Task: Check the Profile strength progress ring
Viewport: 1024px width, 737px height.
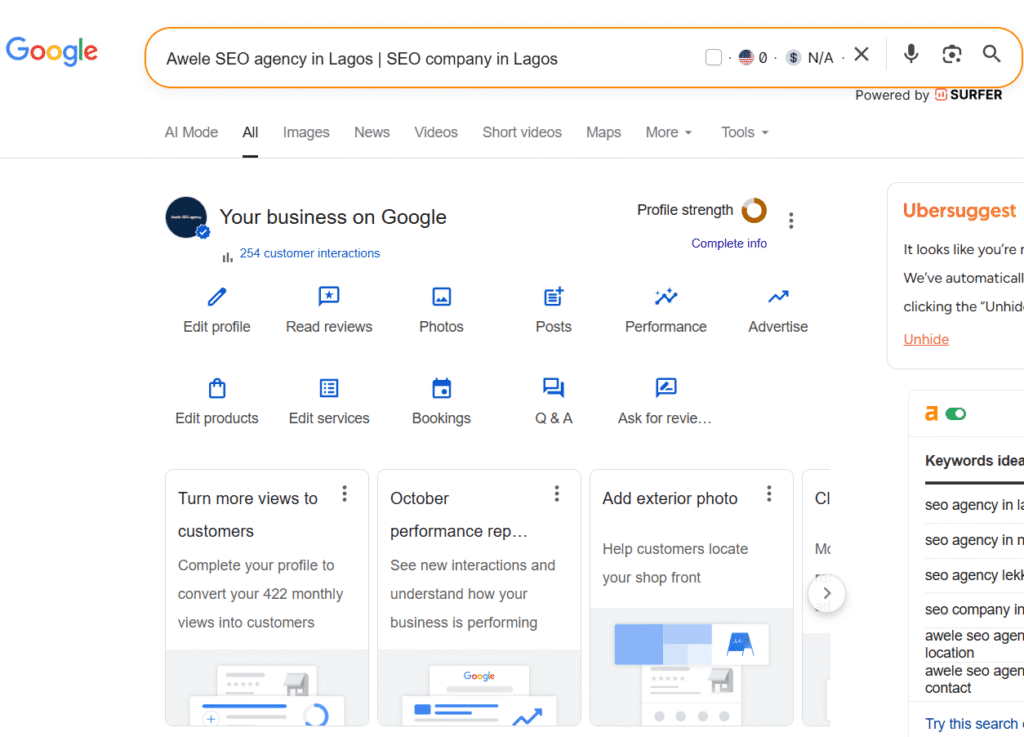Action: point(753,210)
